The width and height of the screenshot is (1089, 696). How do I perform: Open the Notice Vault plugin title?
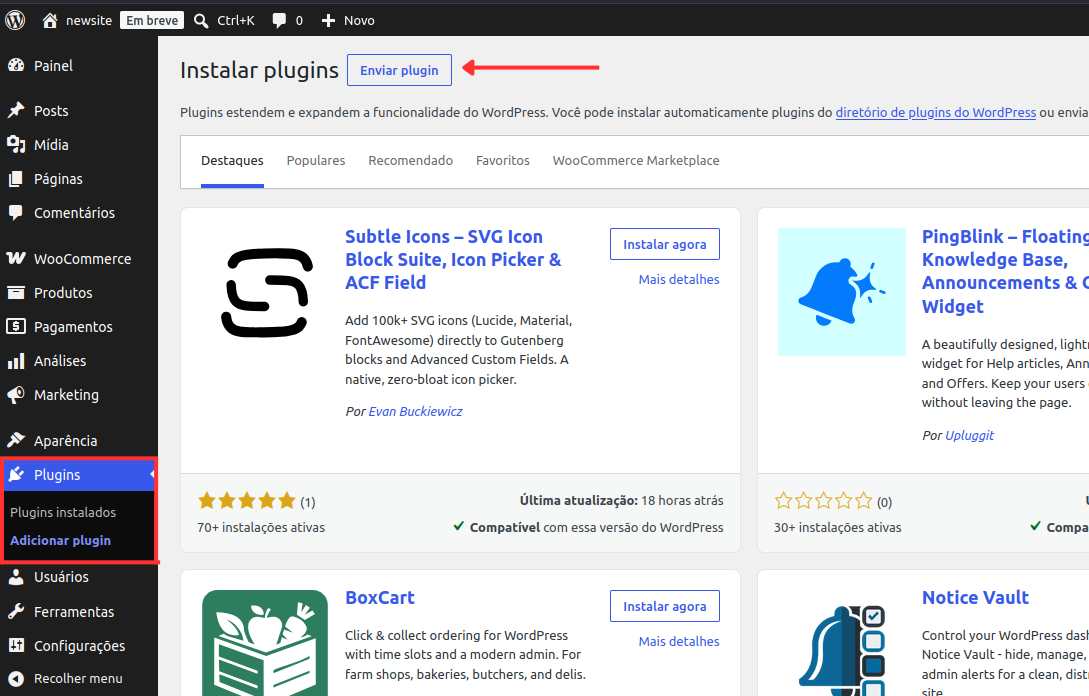pos(975,598)
